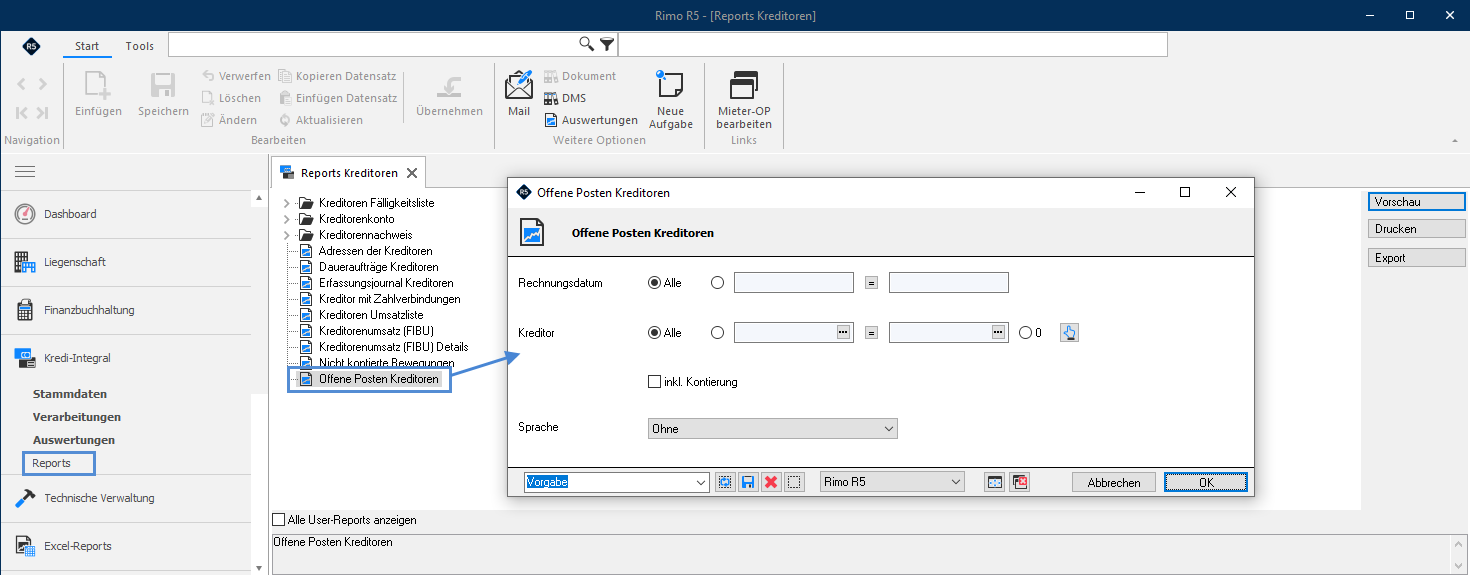Click the filter funnel icon
1470x575 pixels.
607,44
